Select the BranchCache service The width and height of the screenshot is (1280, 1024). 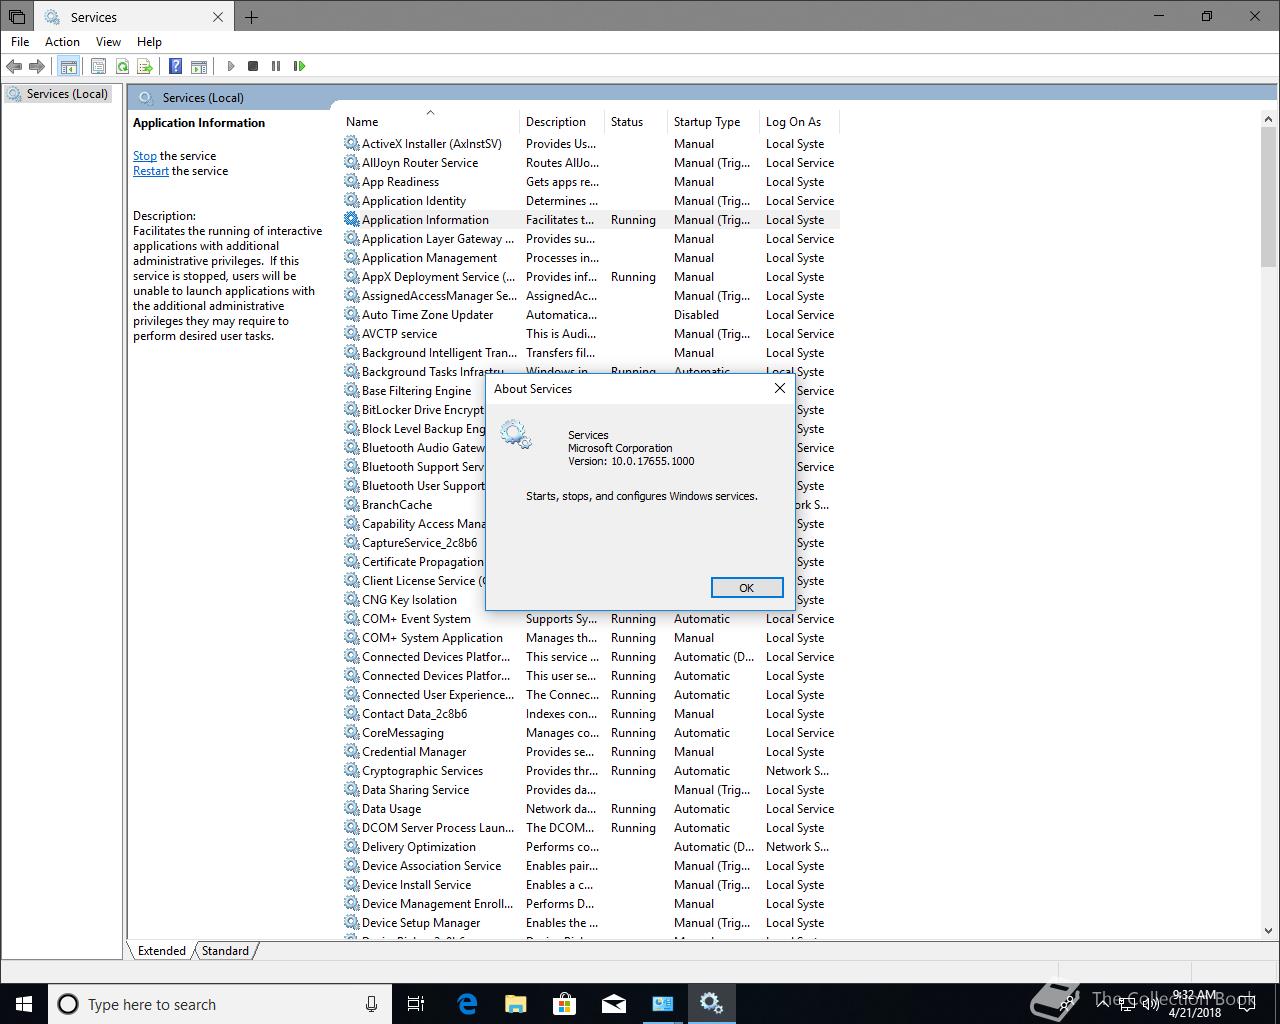coord(397,505)
